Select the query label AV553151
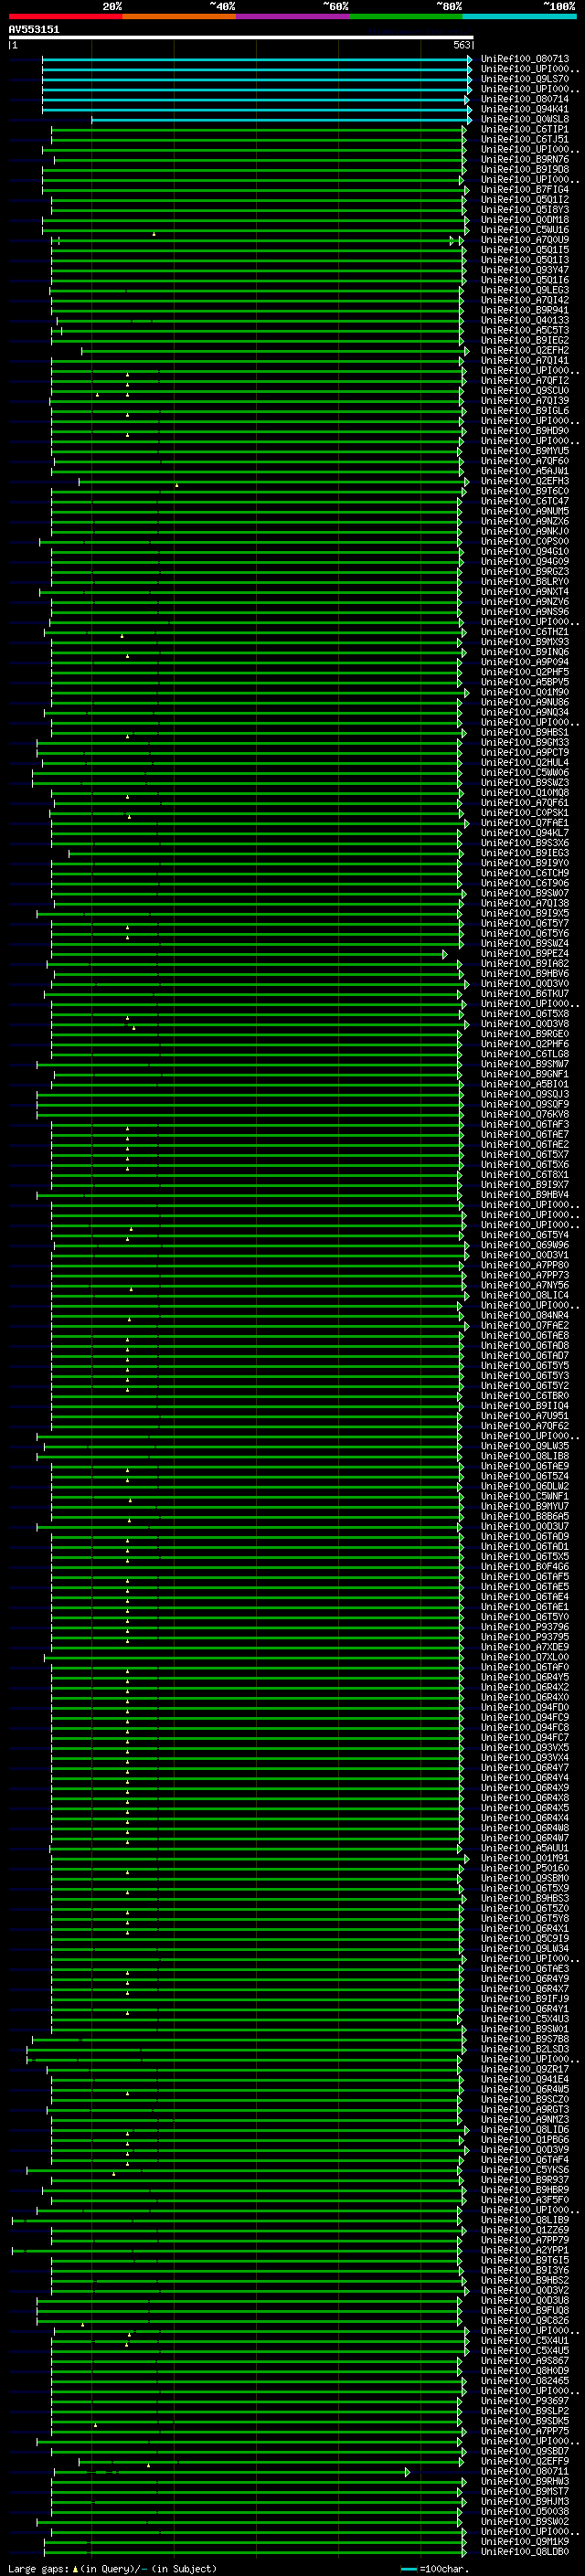 (x=34, y=29)
